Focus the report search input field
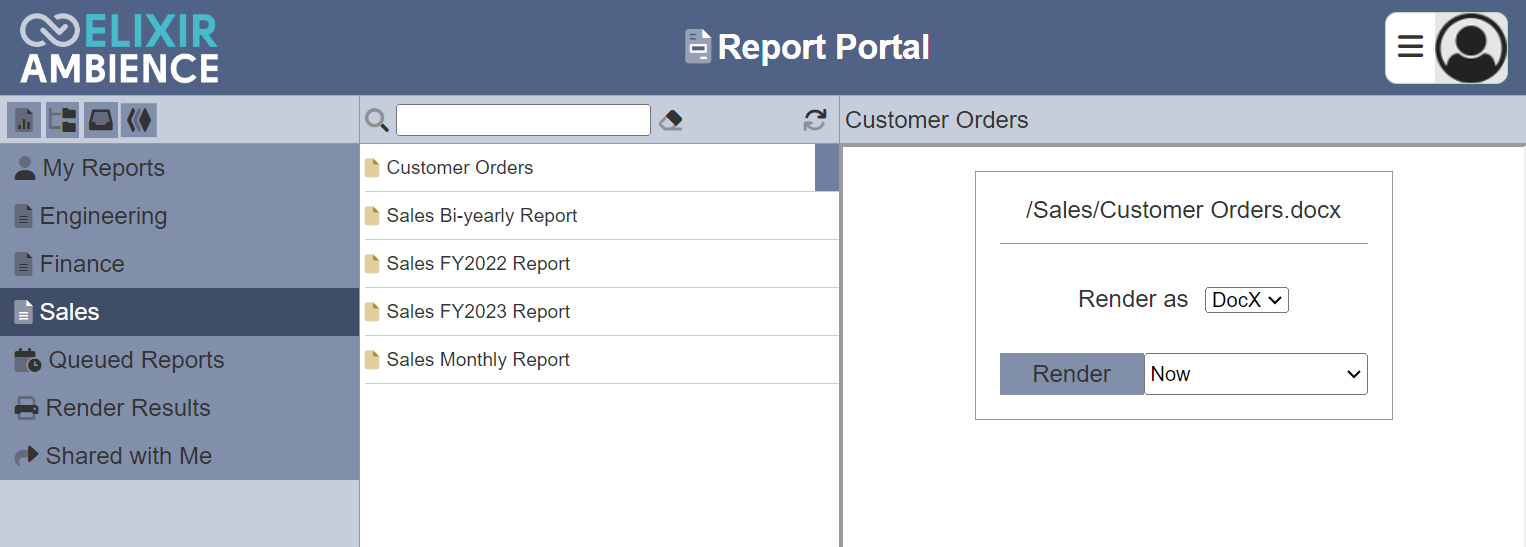 pyautogui.click(x=523, y=120)
